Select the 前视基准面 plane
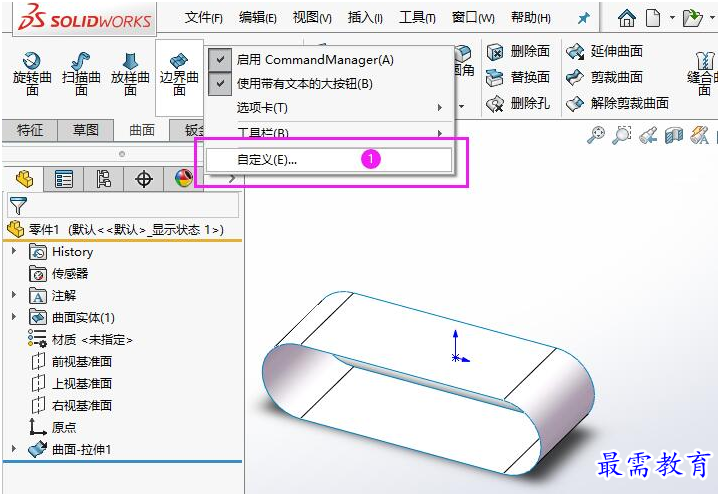This screenshot has height=496, width=719. [72, 362]
